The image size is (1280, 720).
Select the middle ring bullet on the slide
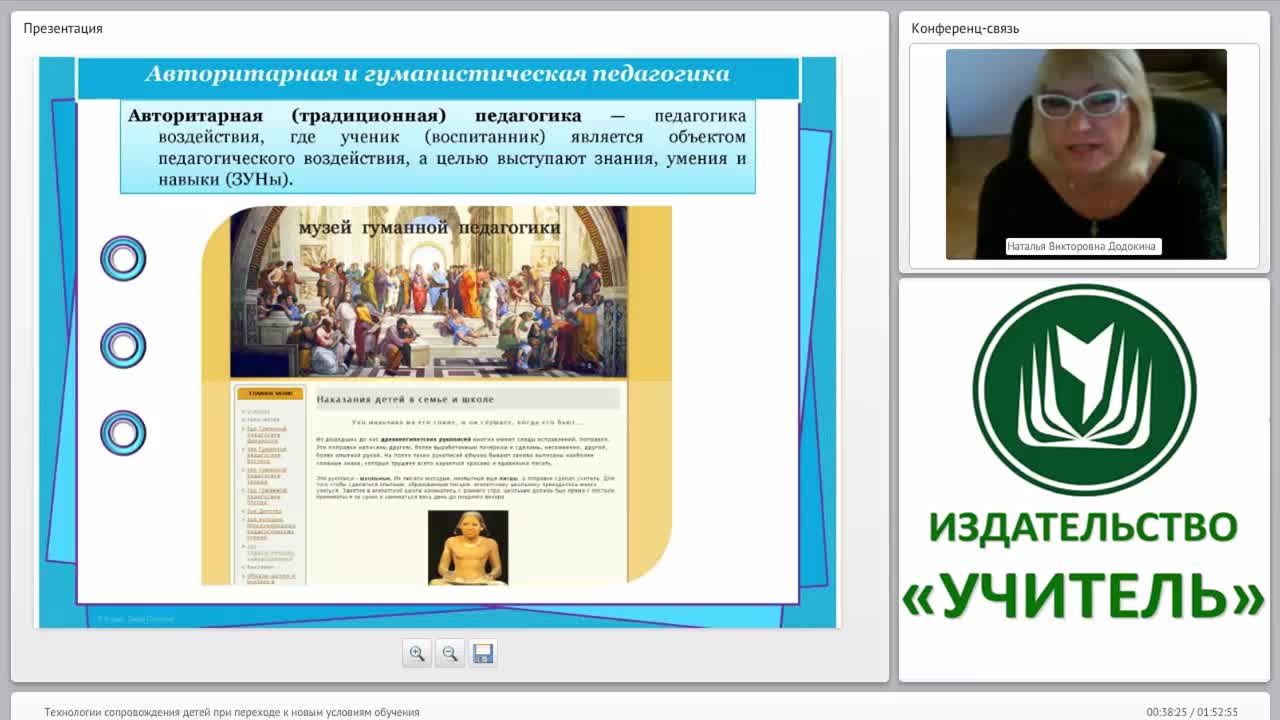coord(123,346)
